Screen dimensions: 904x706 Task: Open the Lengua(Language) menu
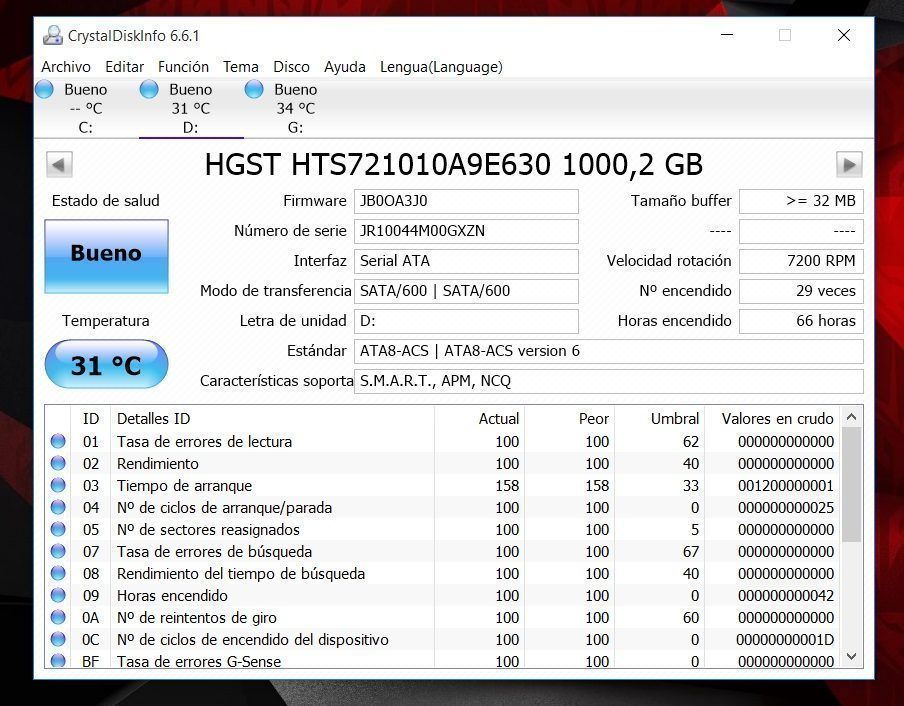tap(441, 67)
